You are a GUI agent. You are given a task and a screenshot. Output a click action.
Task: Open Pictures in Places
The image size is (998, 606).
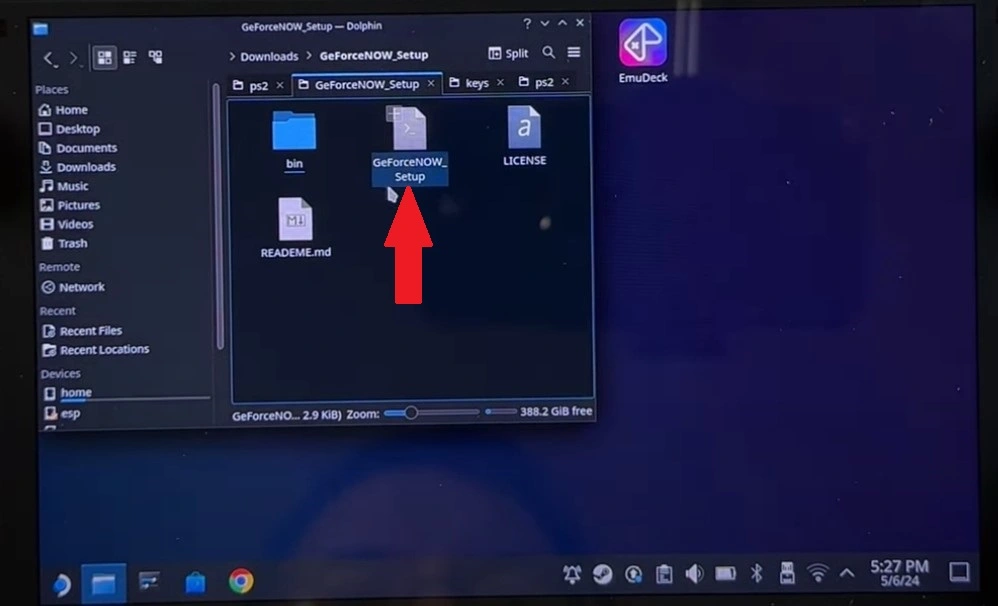(69, 206)
